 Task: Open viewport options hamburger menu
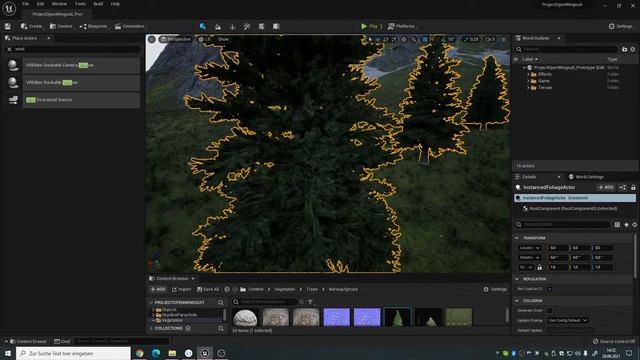tap(151, 39)
